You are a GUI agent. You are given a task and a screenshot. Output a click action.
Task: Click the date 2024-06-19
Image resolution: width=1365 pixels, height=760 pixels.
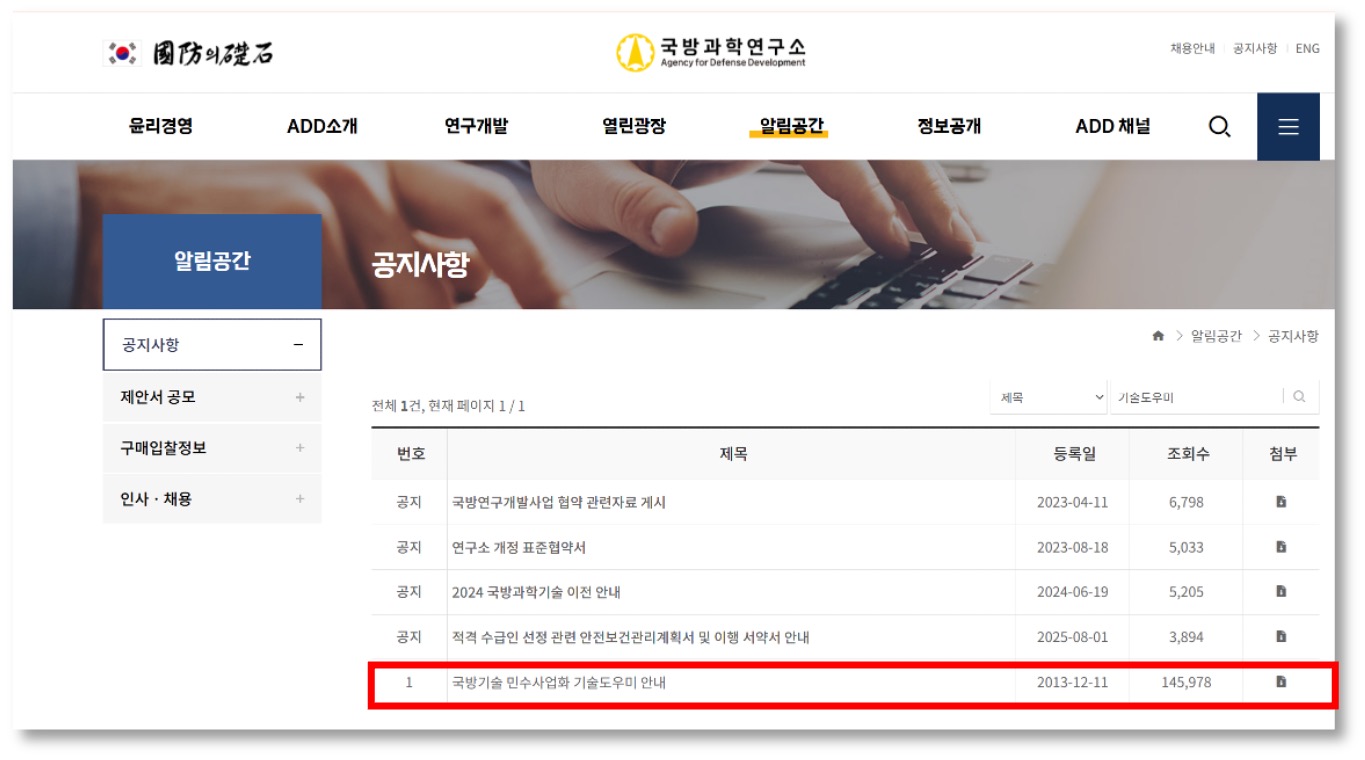point(1072,592)
